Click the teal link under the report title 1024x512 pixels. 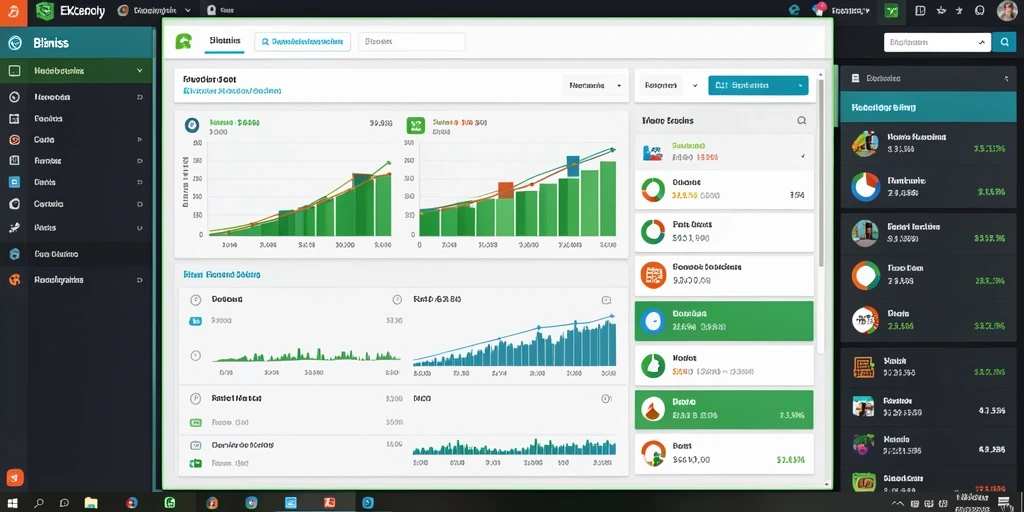coord(232,92)
